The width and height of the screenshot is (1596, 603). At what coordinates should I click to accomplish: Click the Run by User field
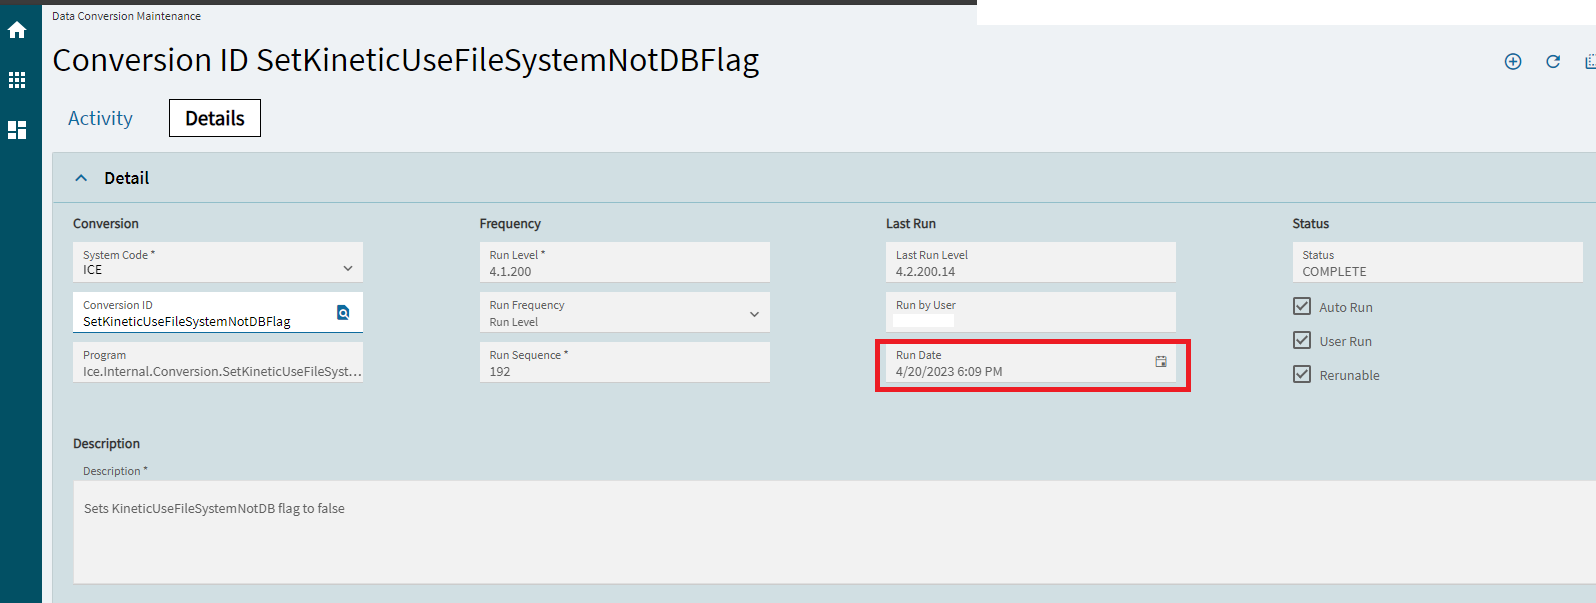tap(1031, 312)
